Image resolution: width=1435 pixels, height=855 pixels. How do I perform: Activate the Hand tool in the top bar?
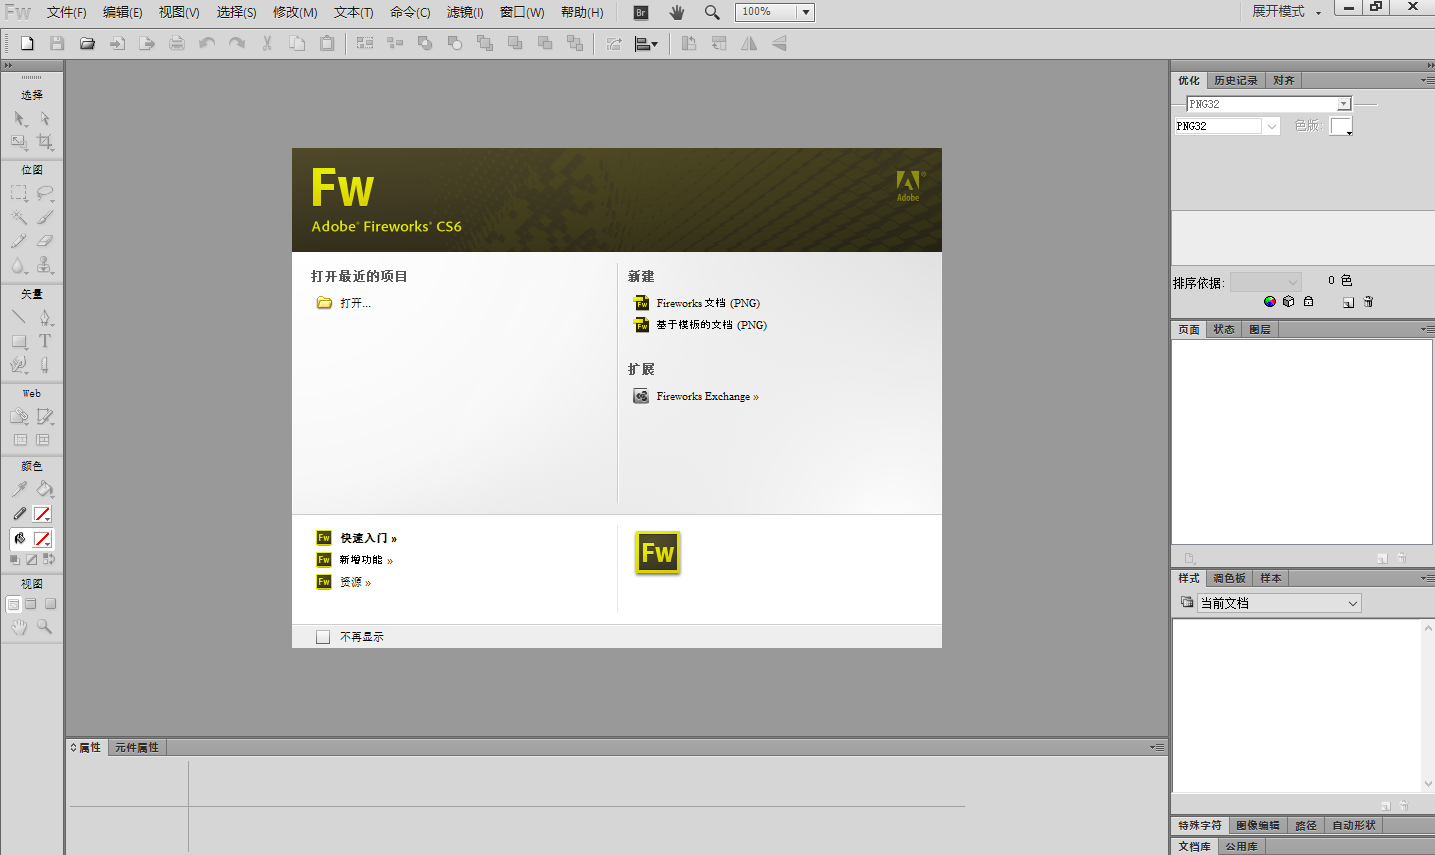pyautogui.click(x=677, y=12)
